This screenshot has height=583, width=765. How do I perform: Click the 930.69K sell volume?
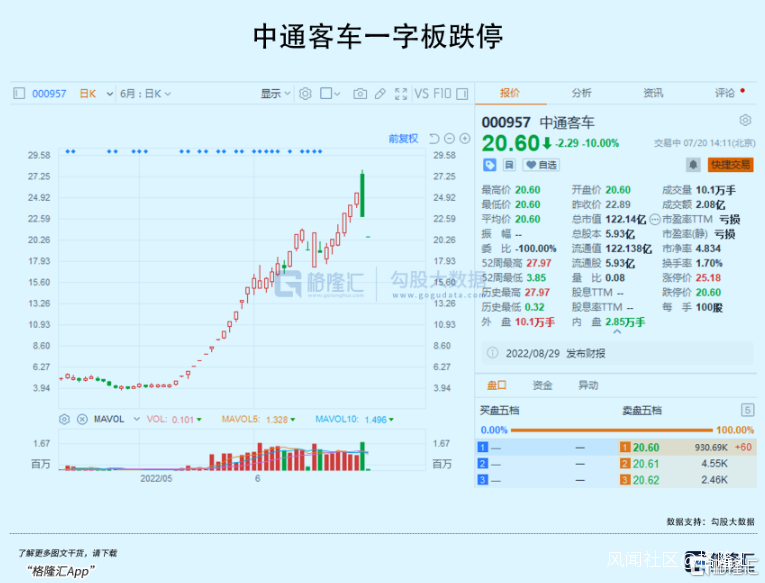(x=711, y=447)
